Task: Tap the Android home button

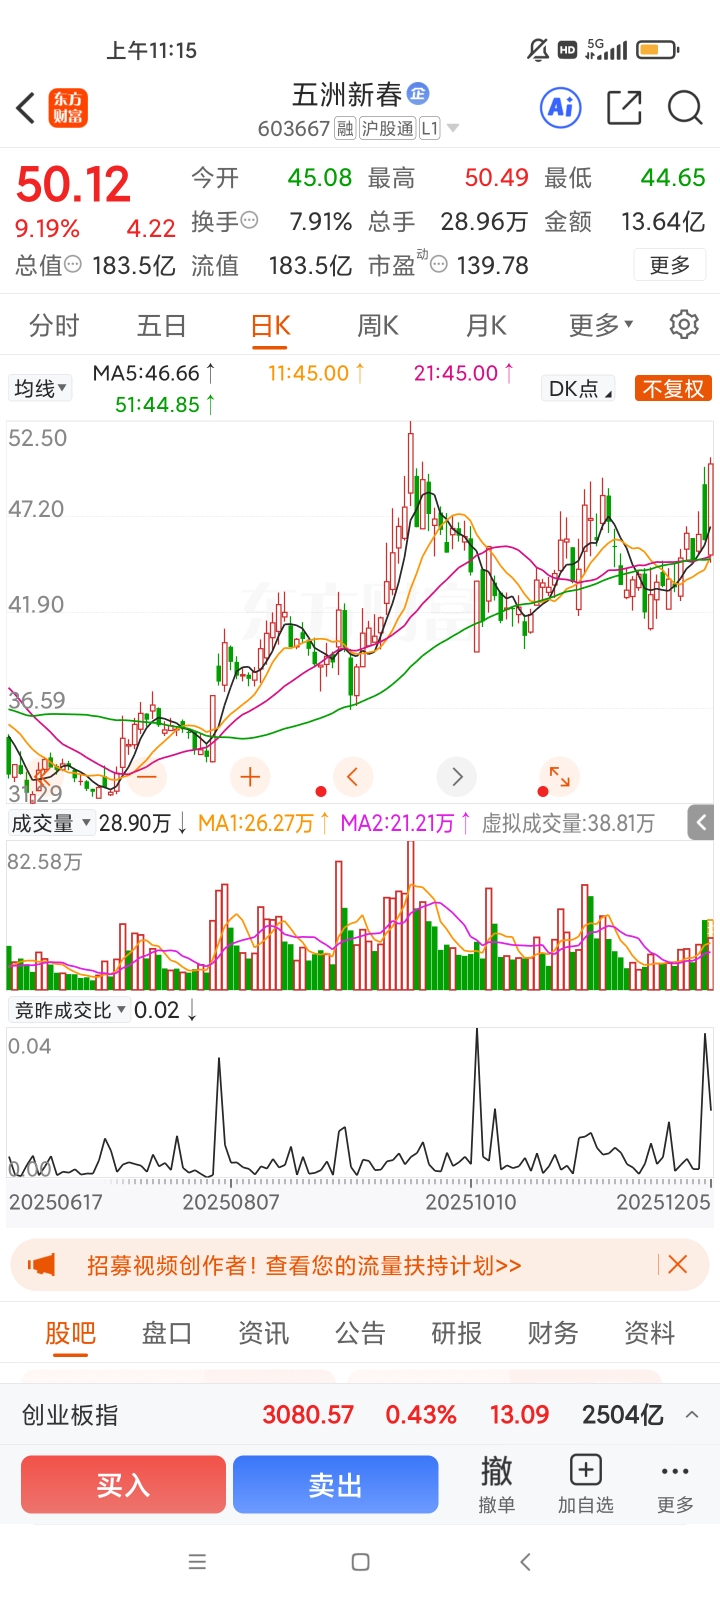Action: 361,1561
